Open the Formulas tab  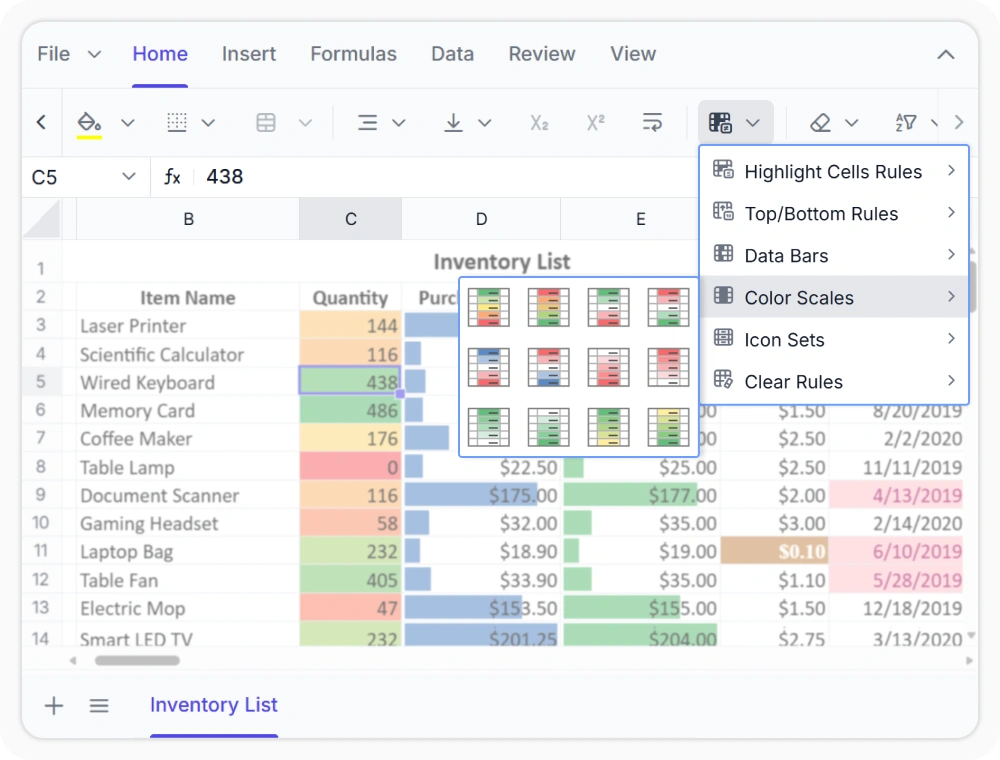[353, 54]
